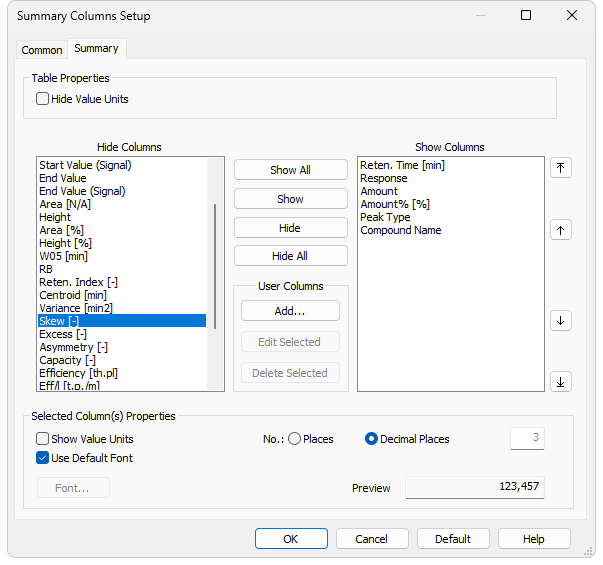
Task: Select 'Centroid [min]' in Hide Columns
Action: click(x=122, y=295)
